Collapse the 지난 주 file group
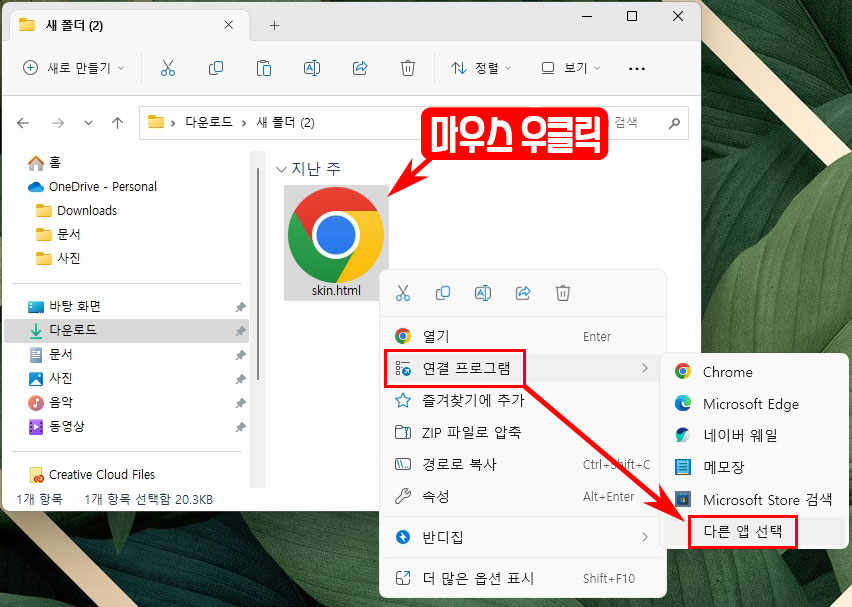 pyautogui.click(x=281, y=169)
